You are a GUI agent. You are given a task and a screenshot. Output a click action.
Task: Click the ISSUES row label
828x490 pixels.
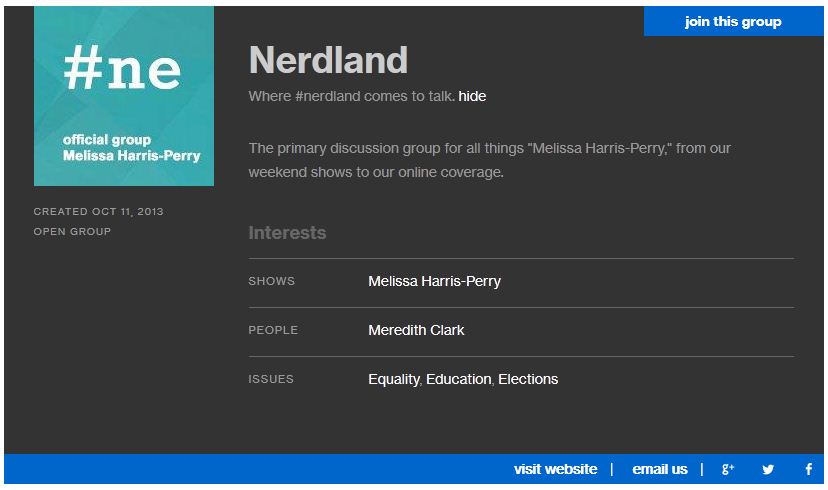point(271,379)
